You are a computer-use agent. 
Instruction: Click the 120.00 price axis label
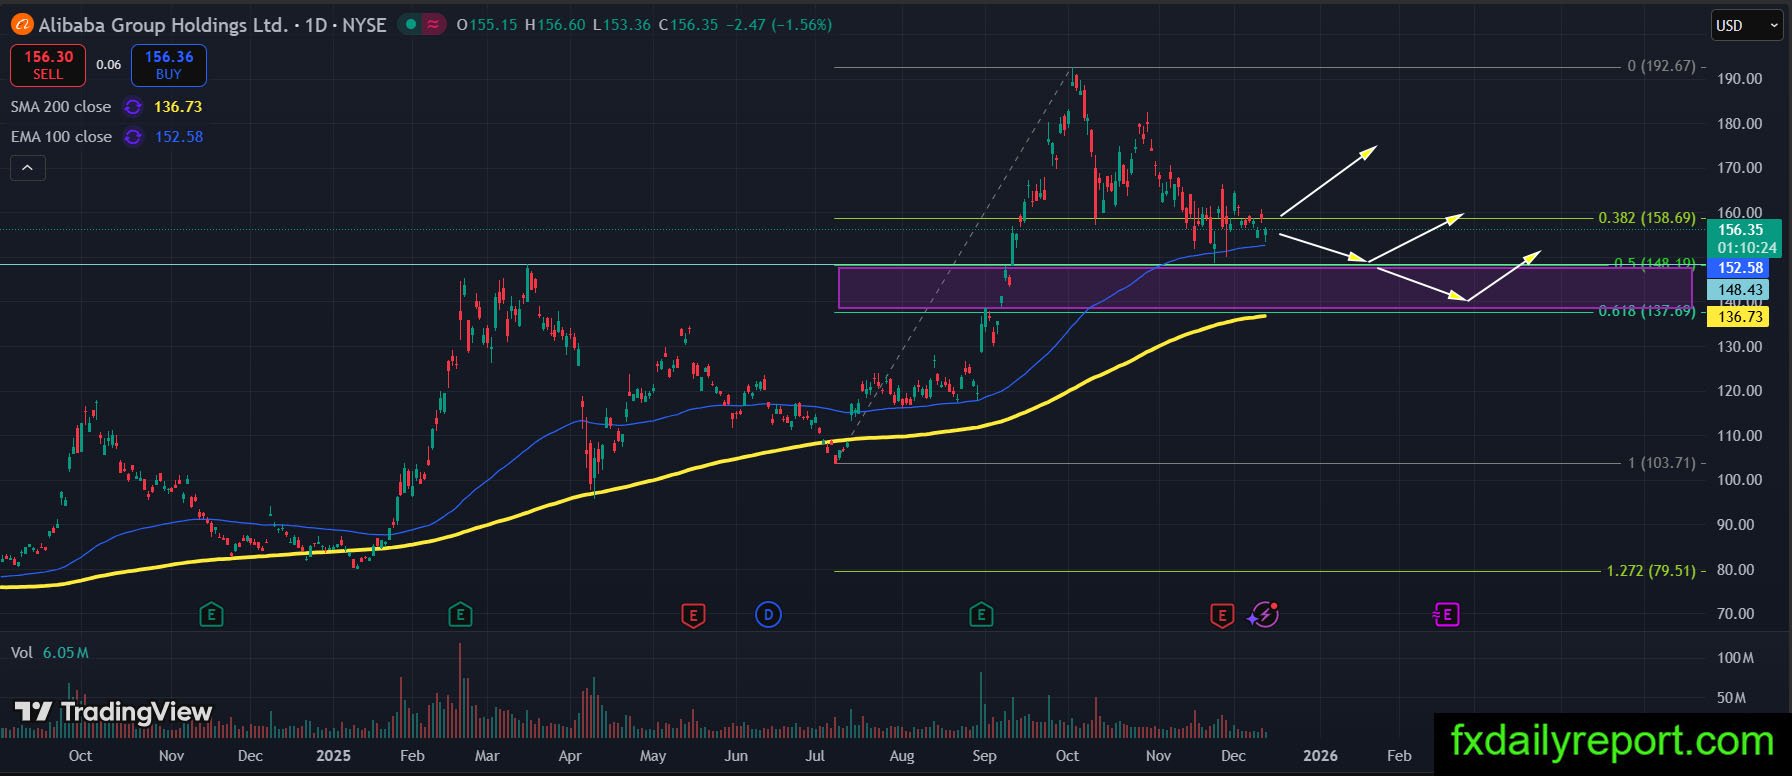[1740, 391]
